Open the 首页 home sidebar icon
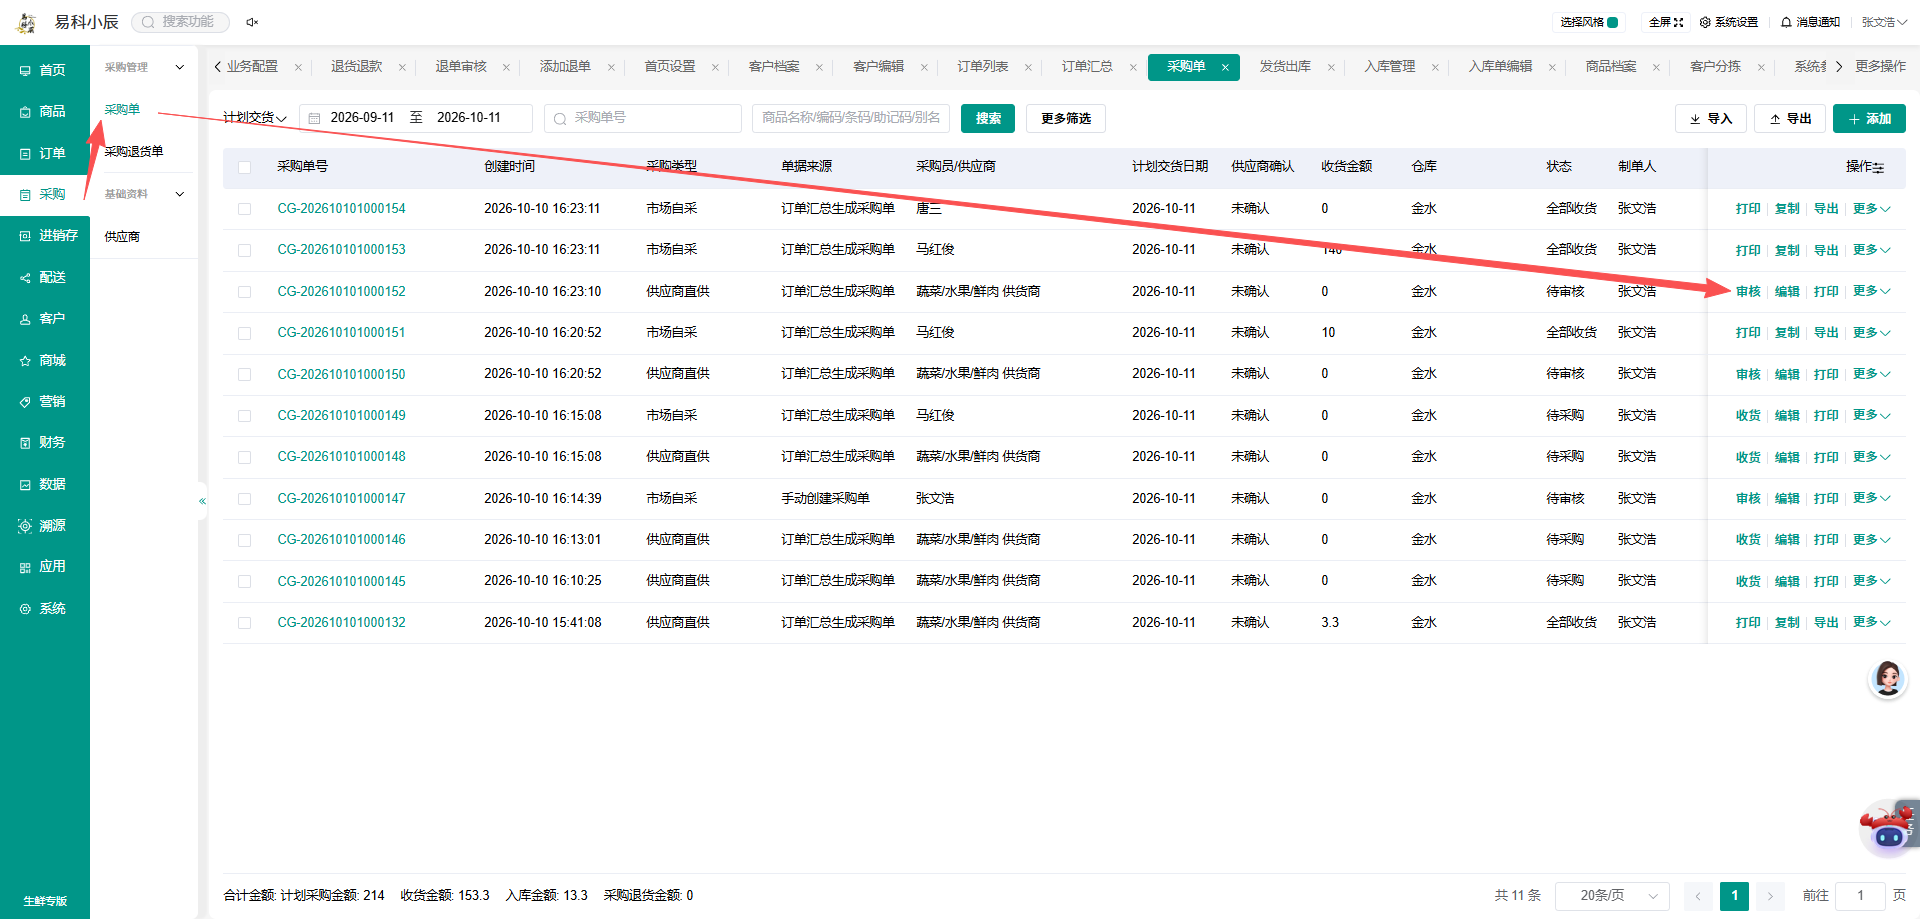The image size is (1920, 919). point(26,71)
